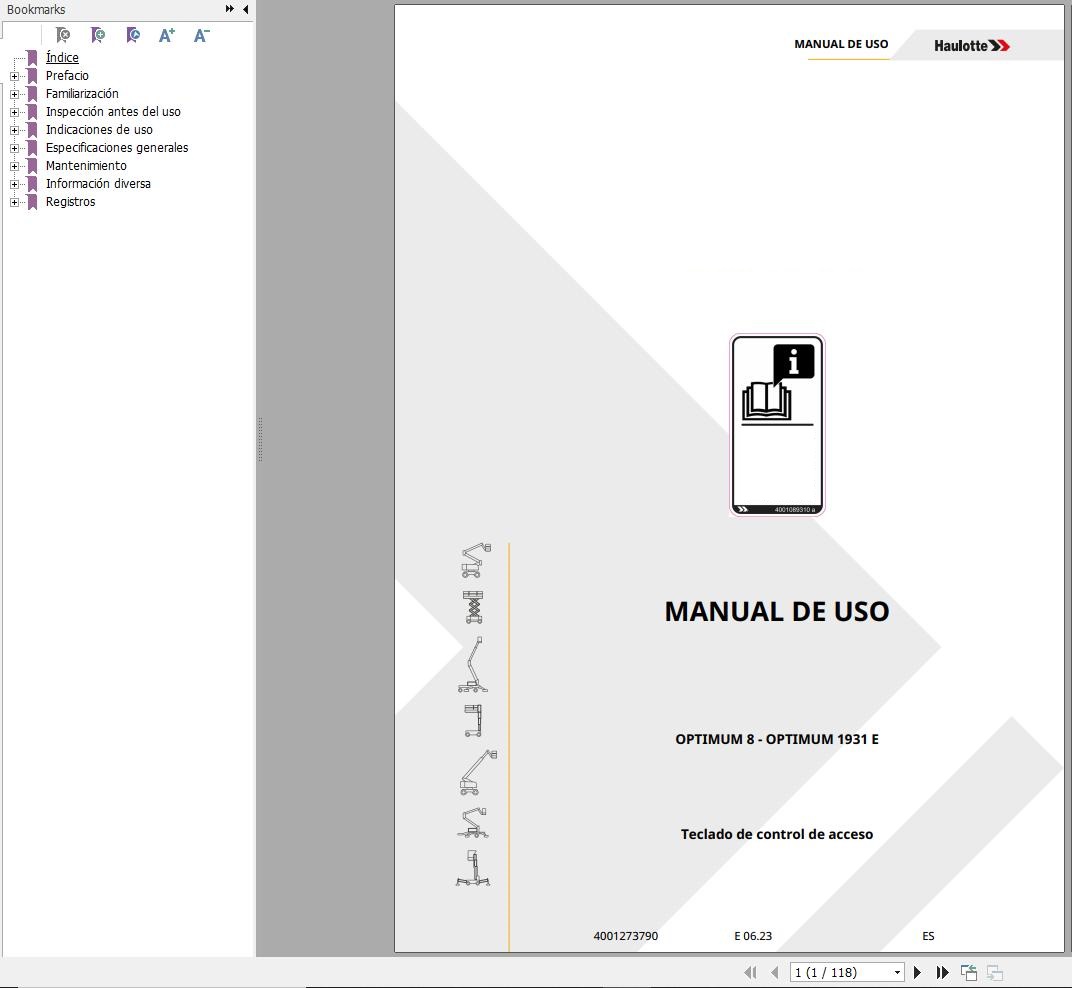Screen dimensions: 1072x988
Task: Delete the selected bookmark
Action: [62, 35]
